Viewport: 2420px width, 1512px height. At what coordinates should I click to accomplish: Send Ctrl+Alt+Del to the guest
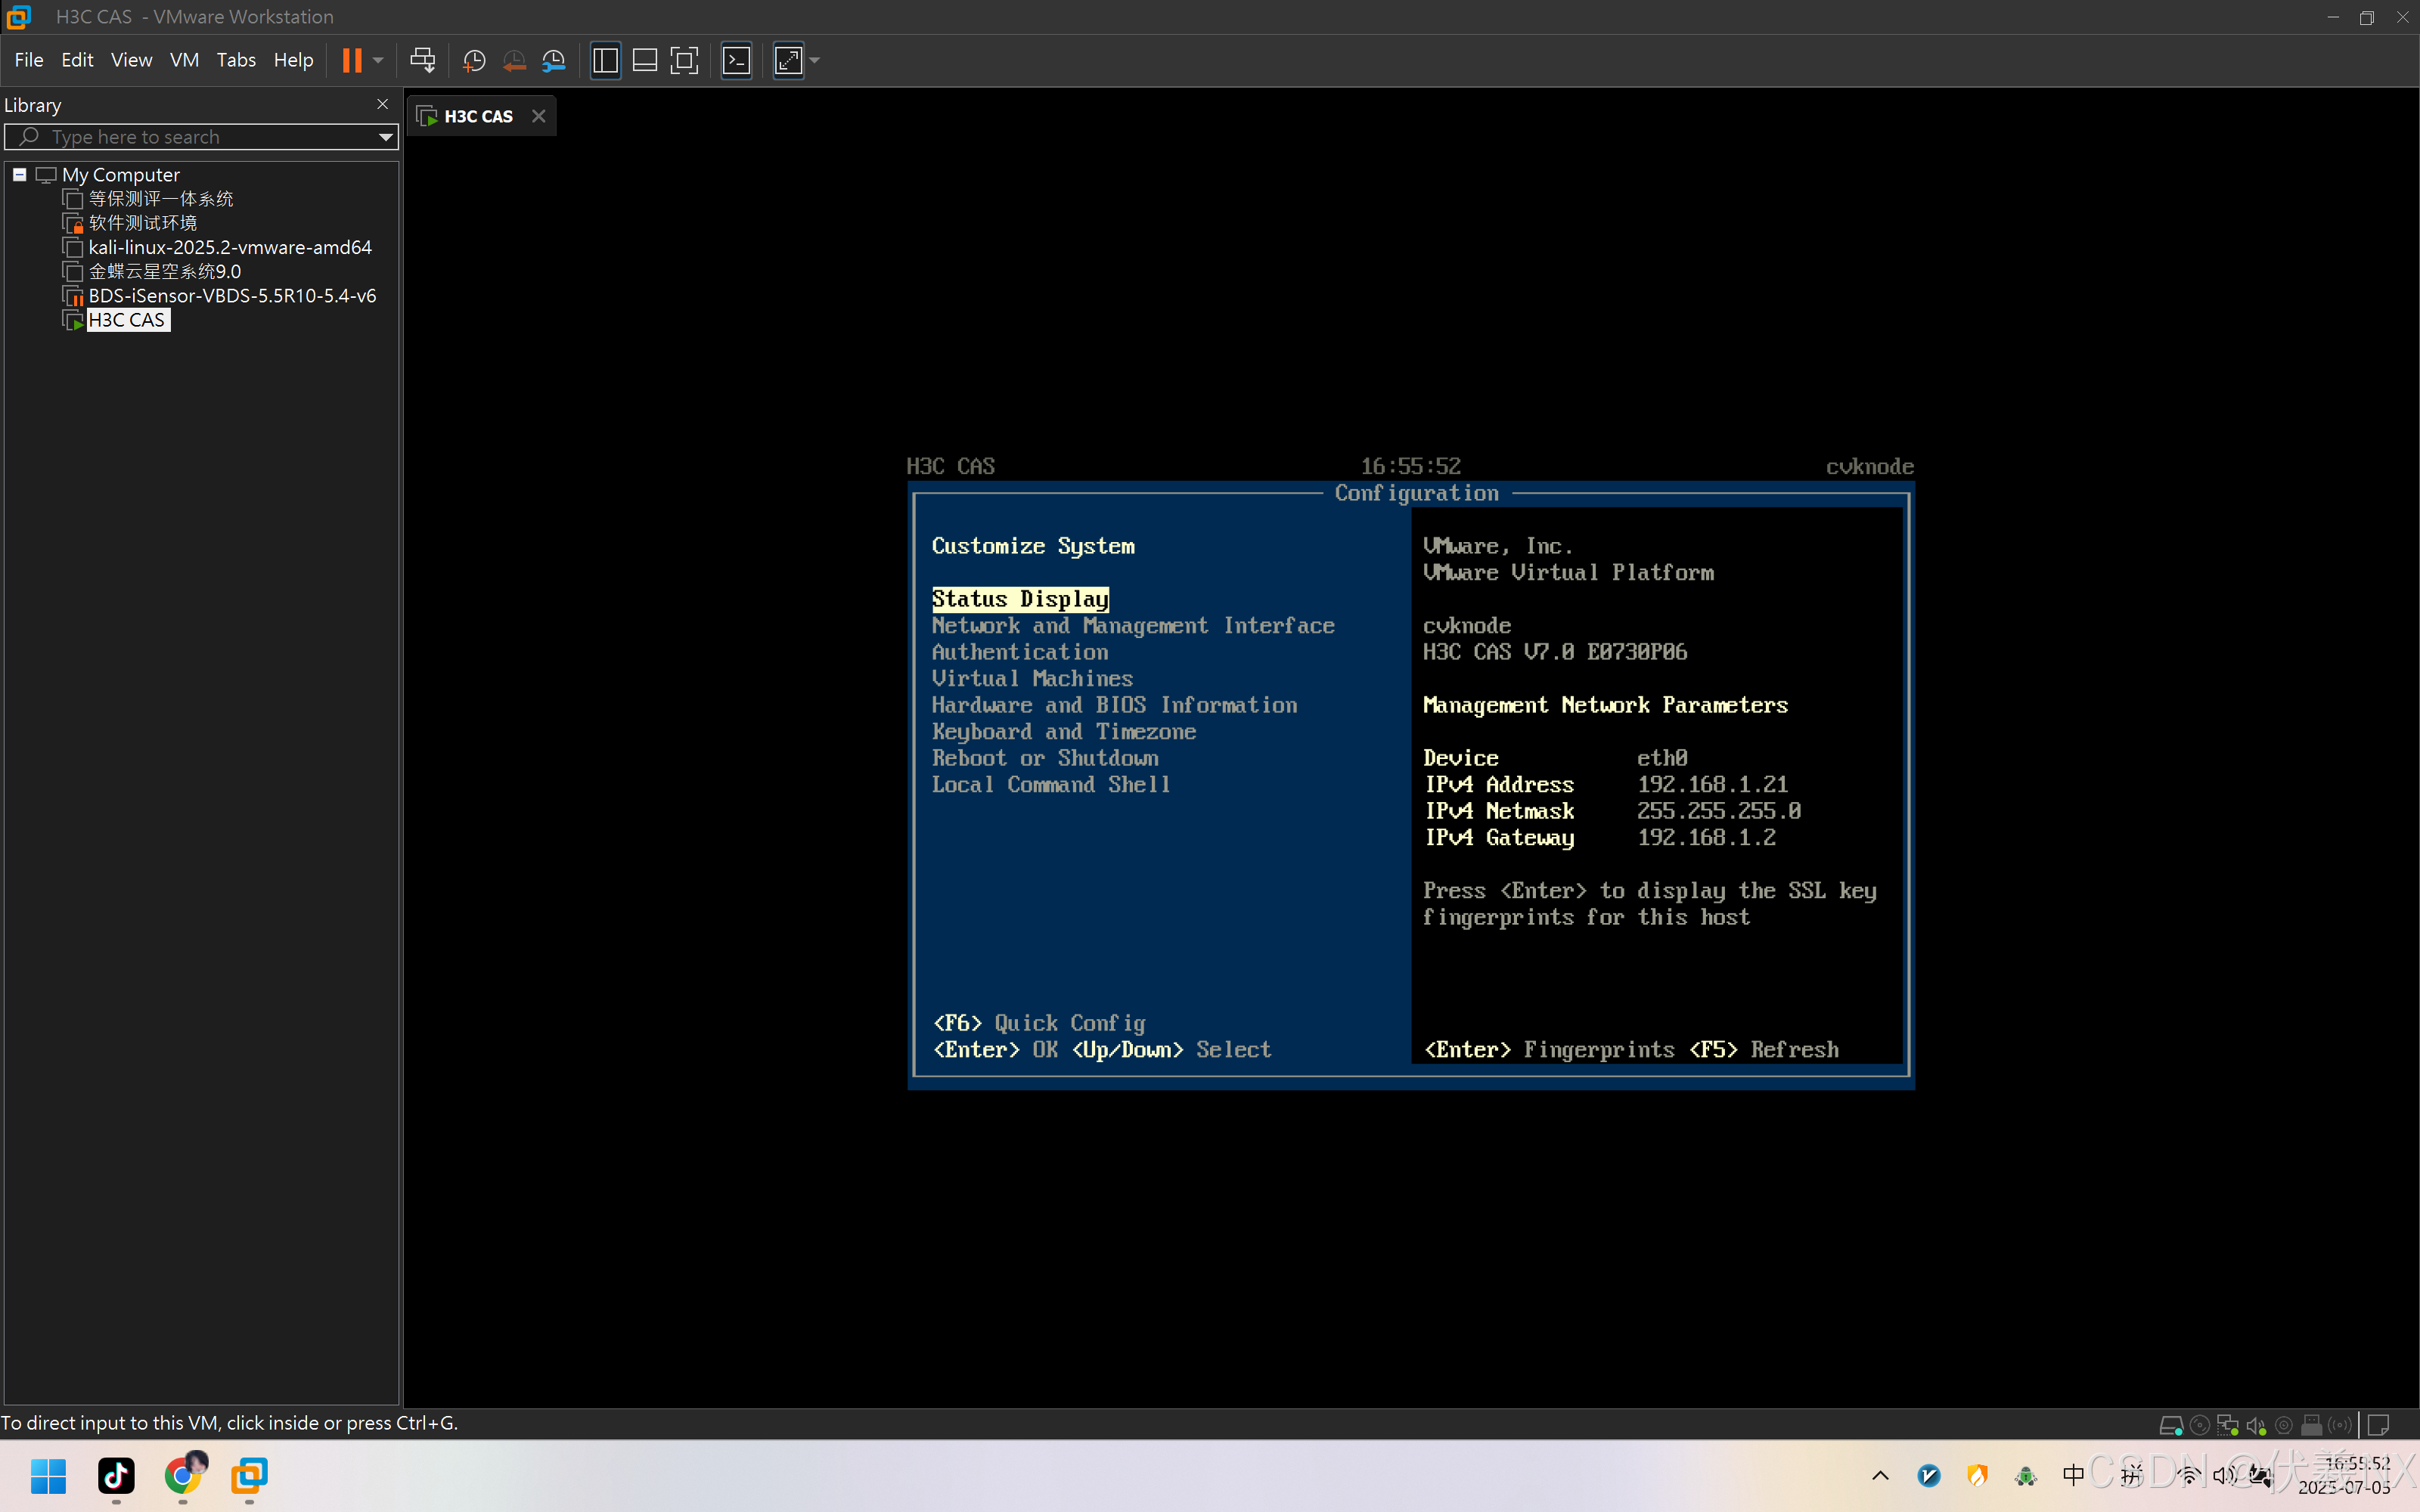[423, 60]
